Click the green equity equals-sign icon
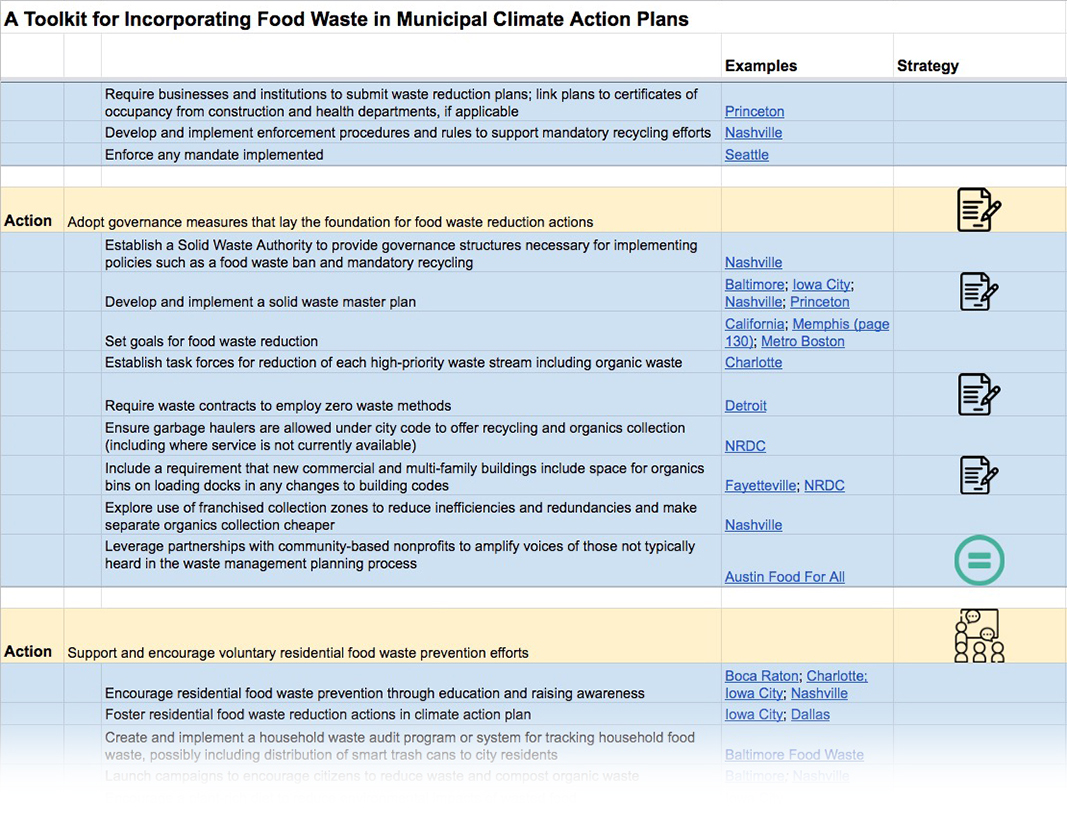Image resolution: width=1067 pixels, height=827 pixels. [979, 560]
